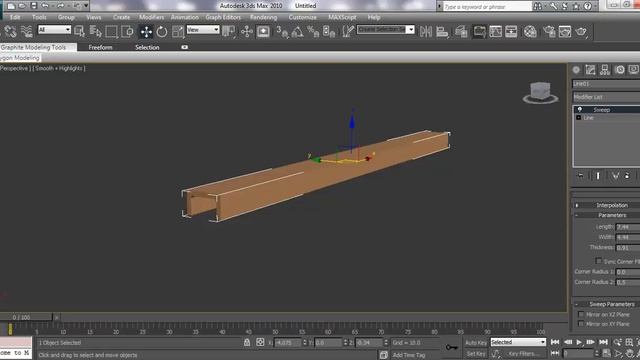Enable Mirror on XY Plane
This screenshot has height=360, width=640.
point(581,324)
